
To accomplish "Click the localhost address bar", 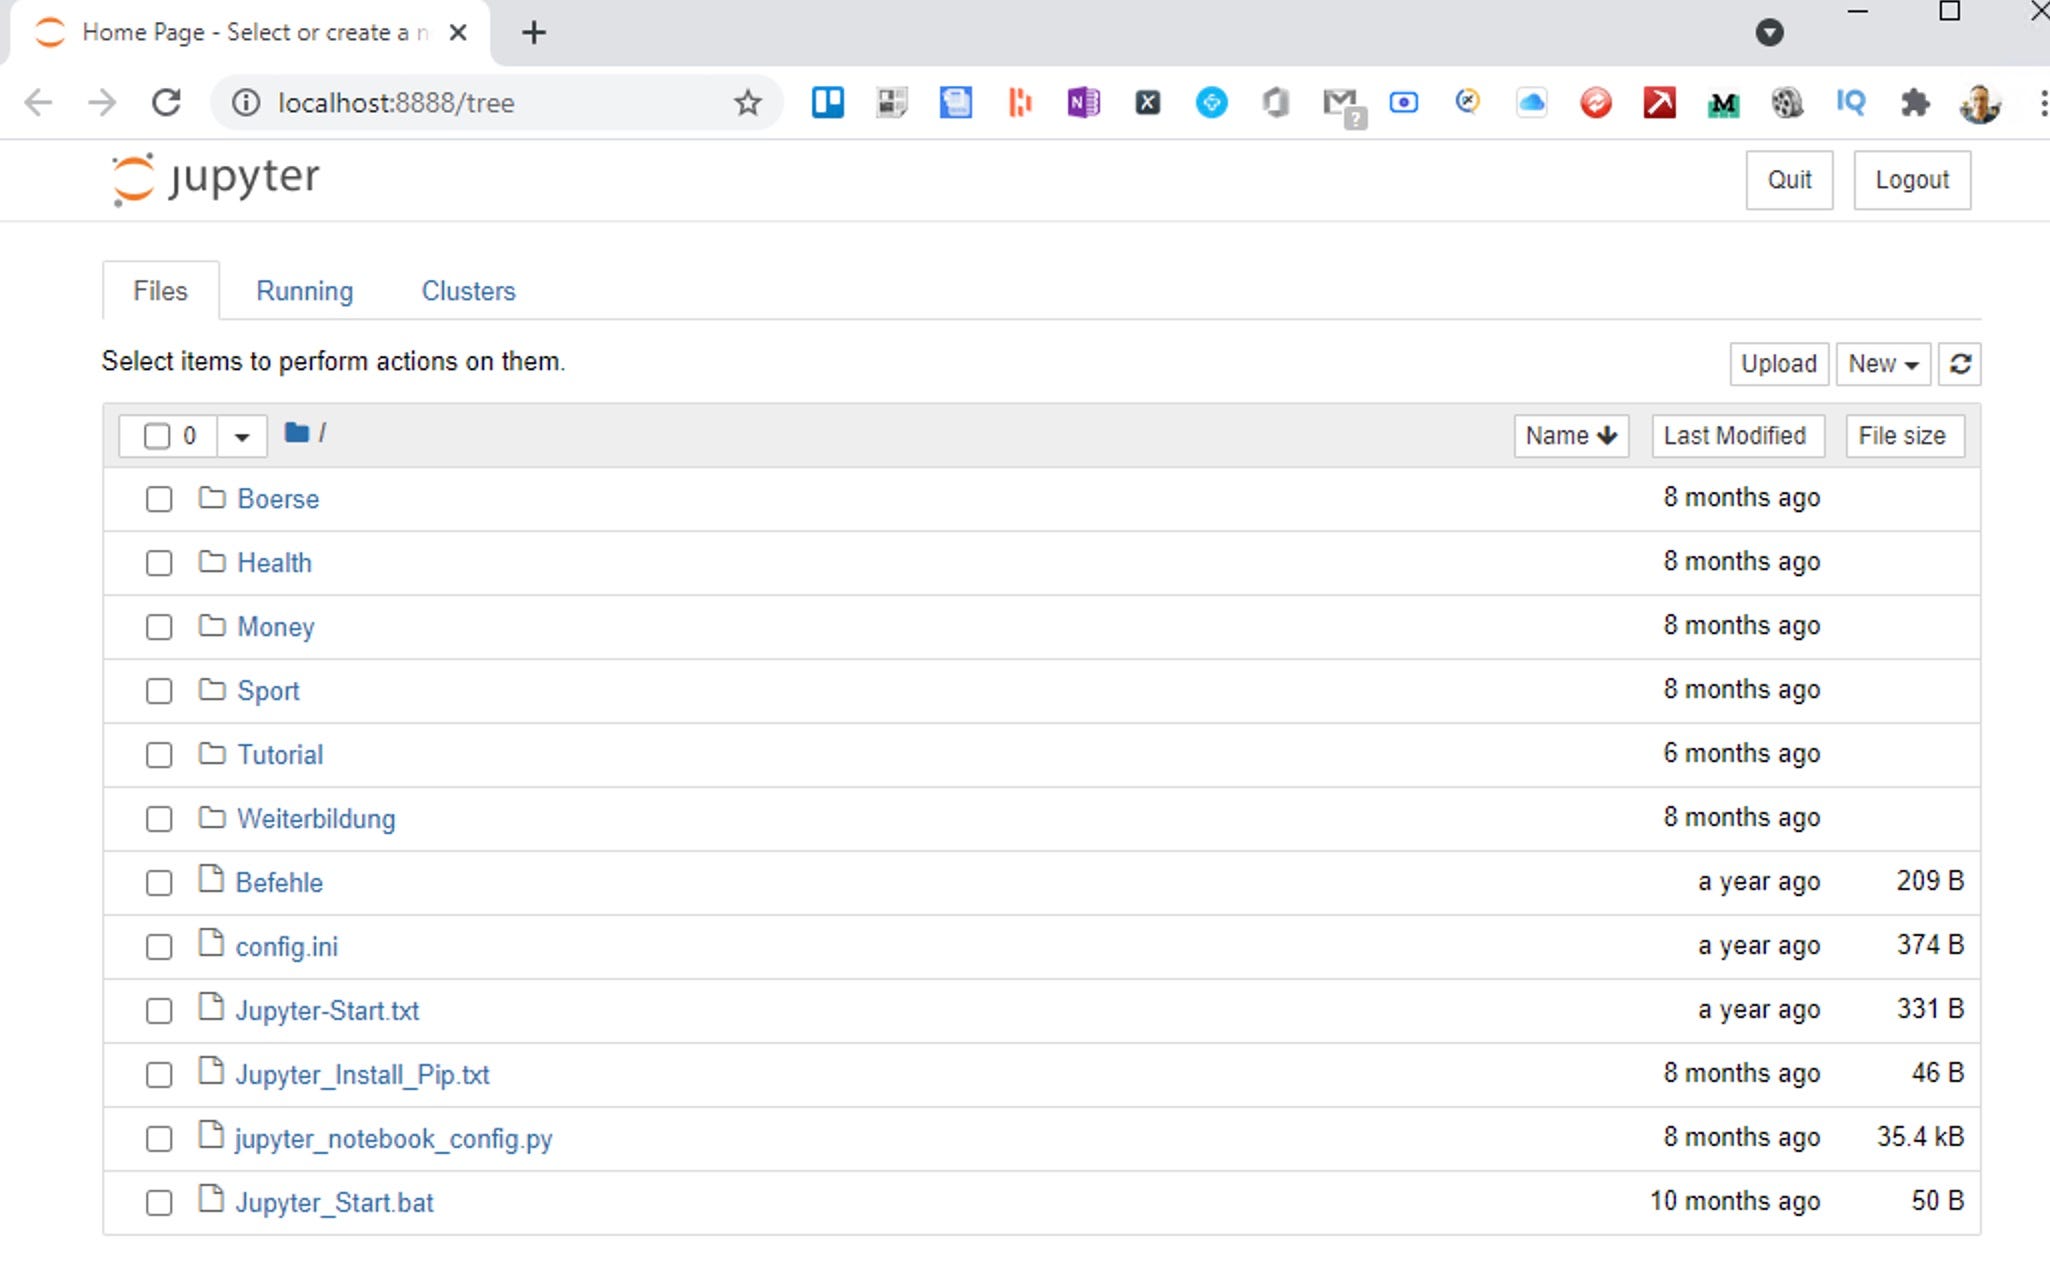I will [480, 102].
